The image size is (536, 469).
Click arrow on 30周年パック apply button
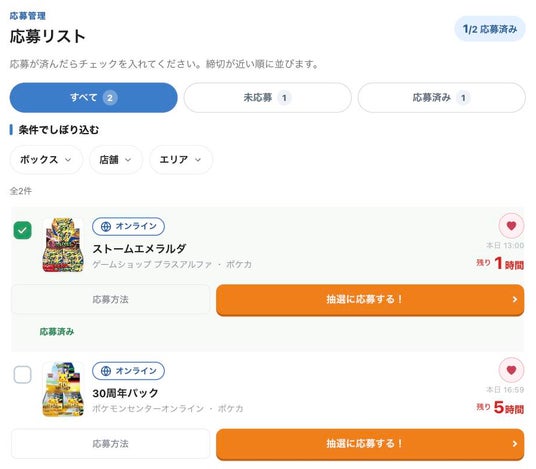[514, 444]
